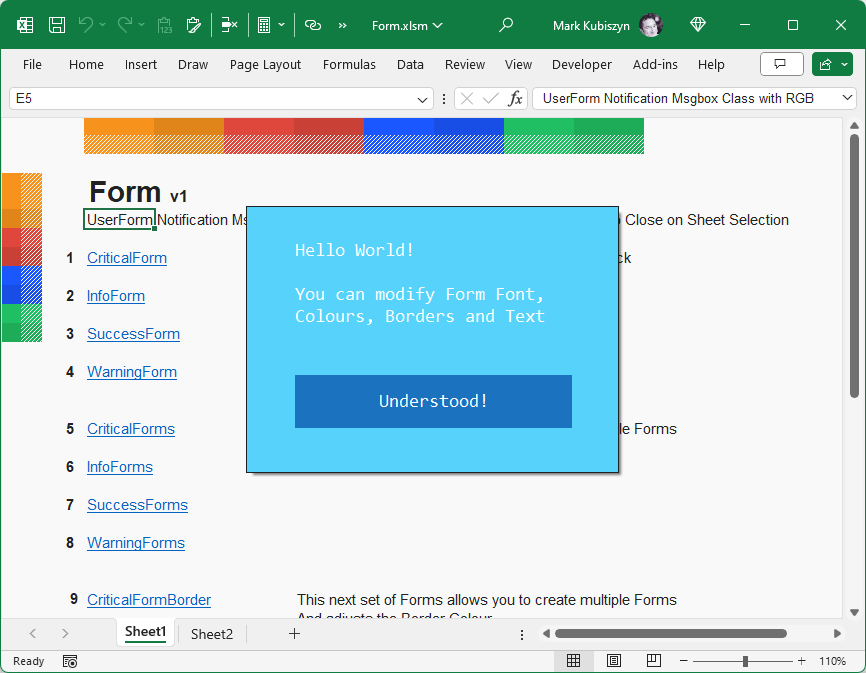Click the Save icon in title bar

tap(57, 25)
